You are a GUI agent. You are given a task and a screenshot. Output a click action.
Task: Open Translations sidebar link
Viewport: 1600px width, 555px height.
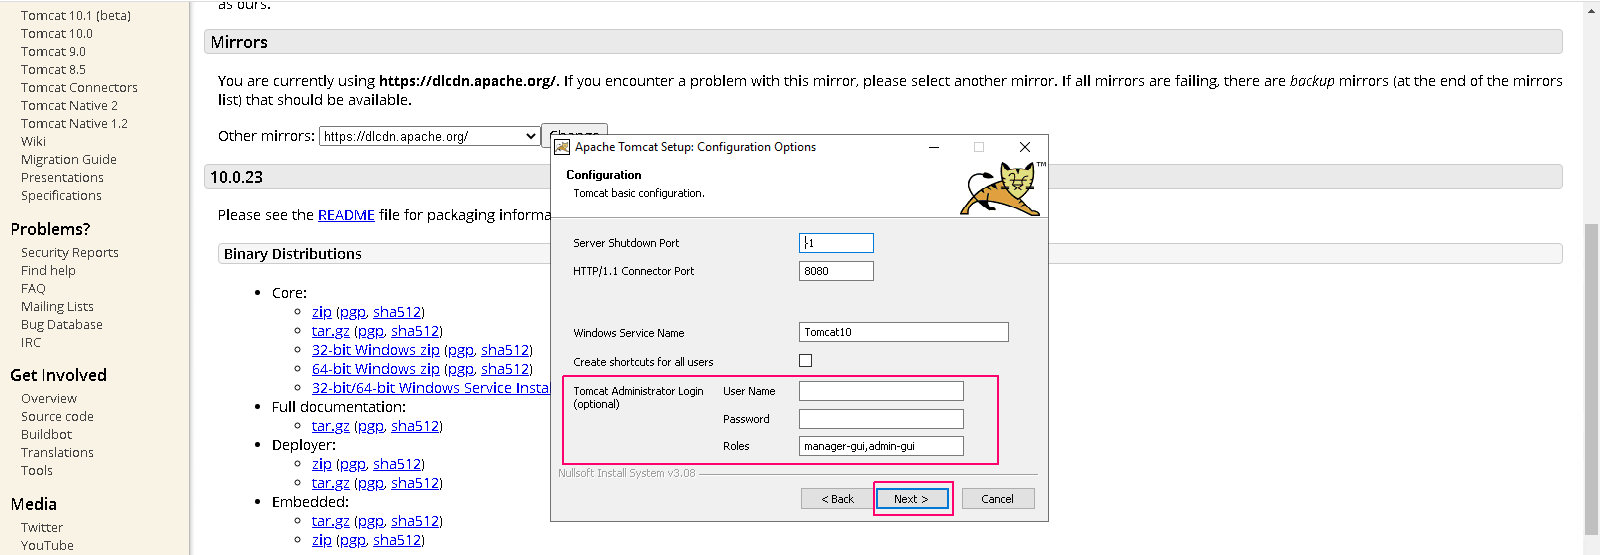point(57,453)
